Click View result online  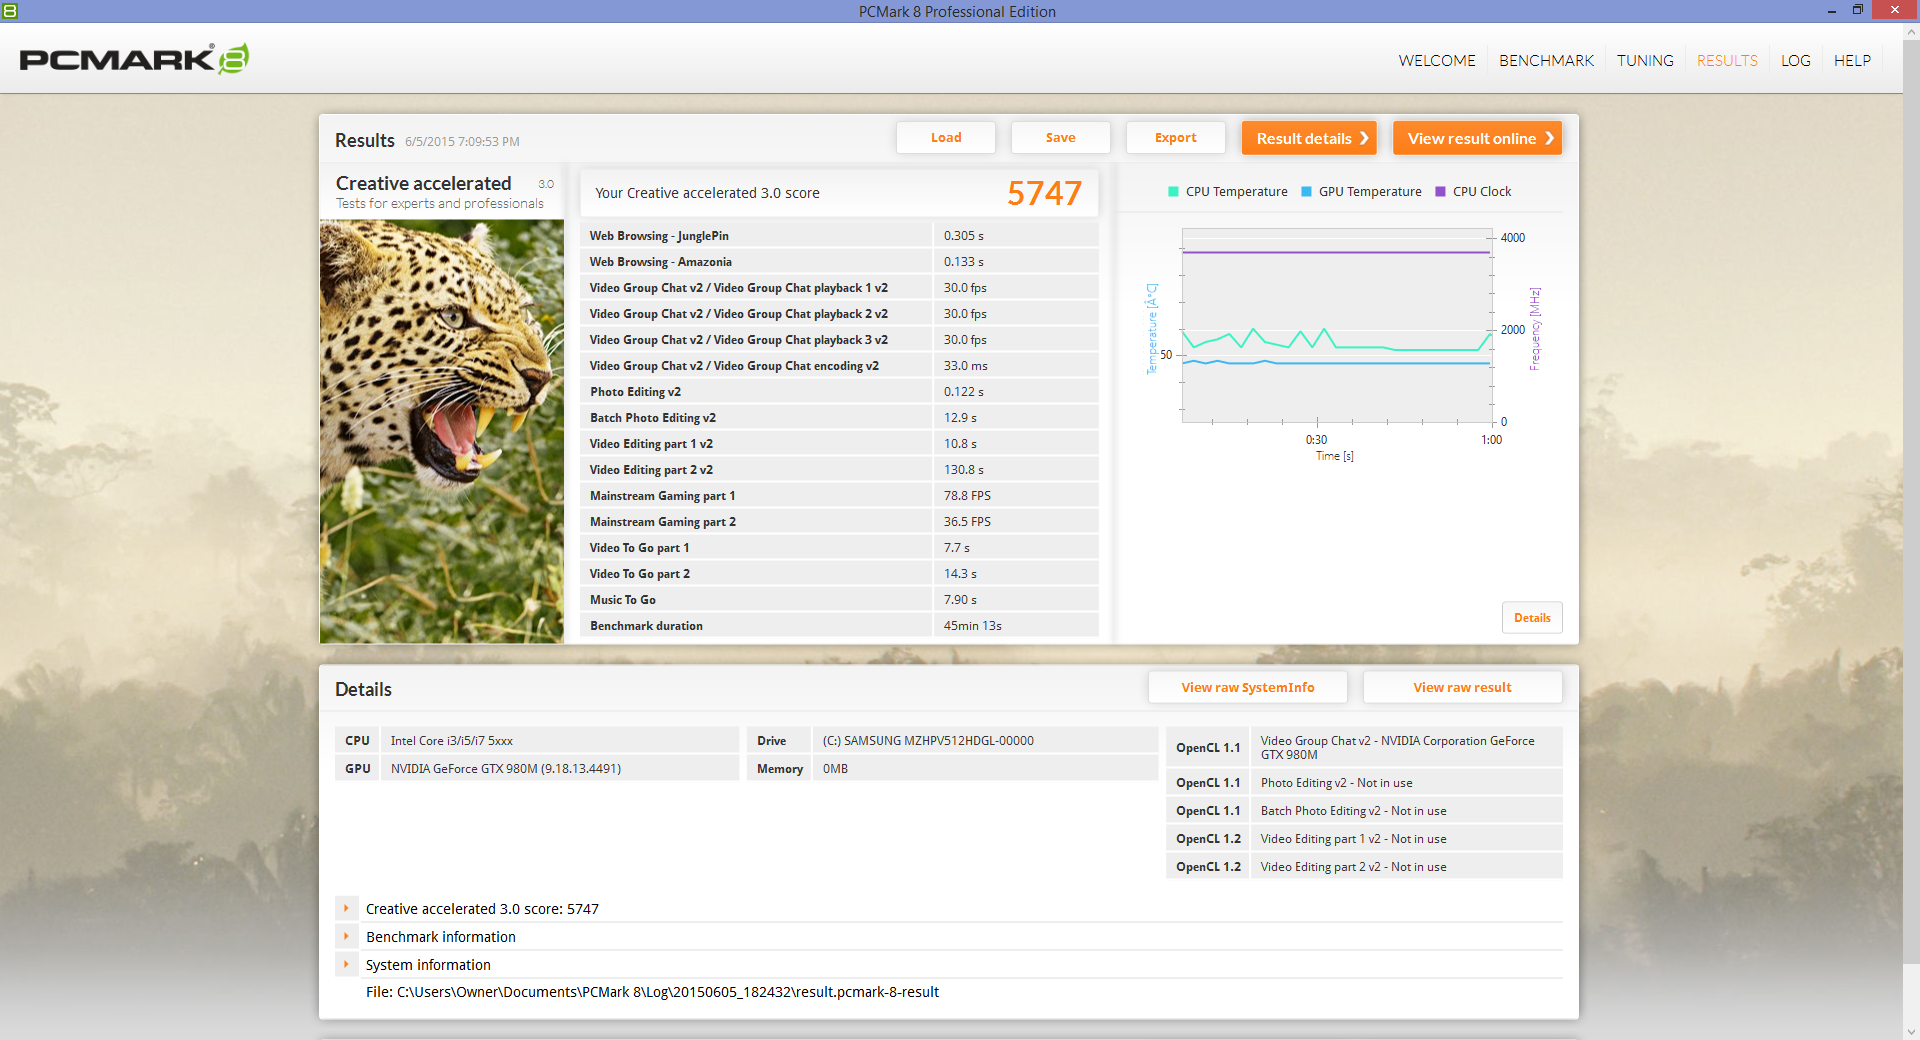(x=1478, y=138)
